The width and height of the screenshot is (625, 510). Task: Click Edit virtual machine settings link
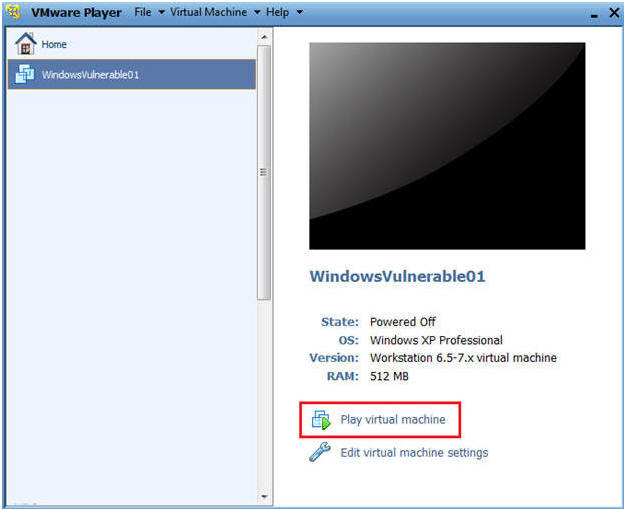414,453
